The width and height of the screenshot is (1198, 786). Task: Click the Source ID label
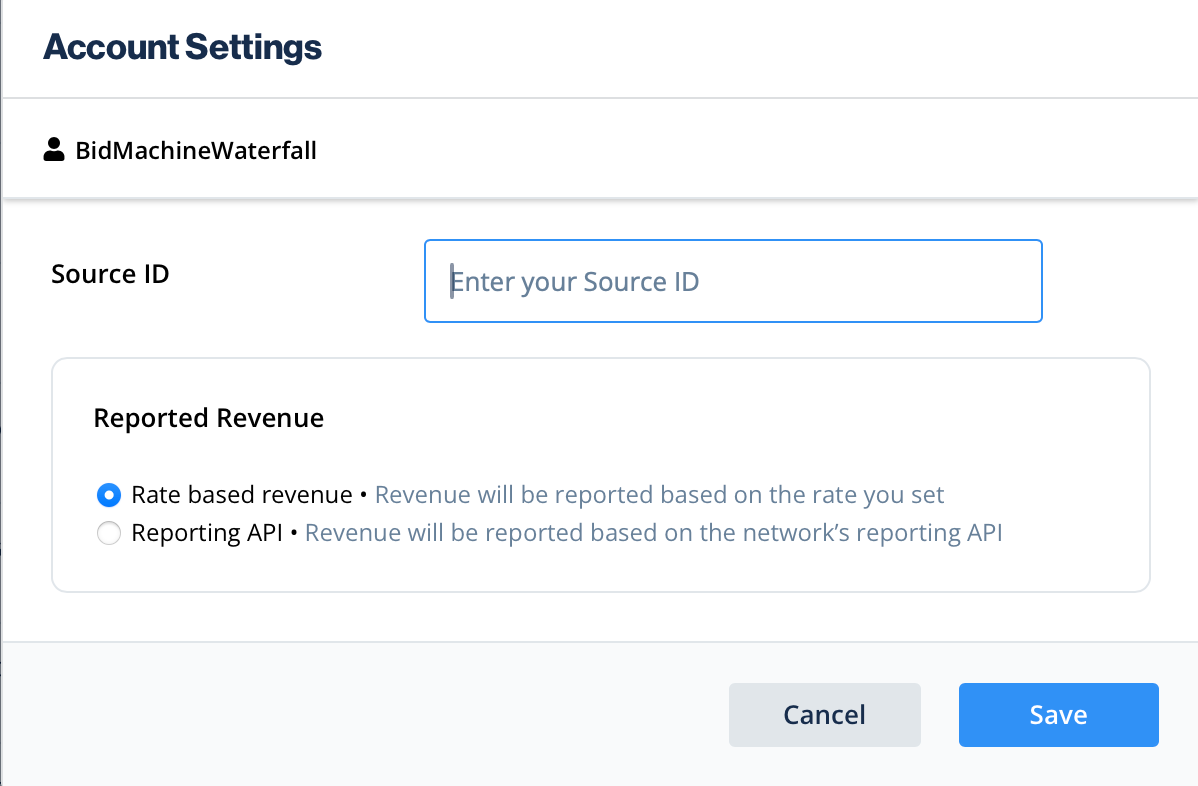click(x=110, y=274)
